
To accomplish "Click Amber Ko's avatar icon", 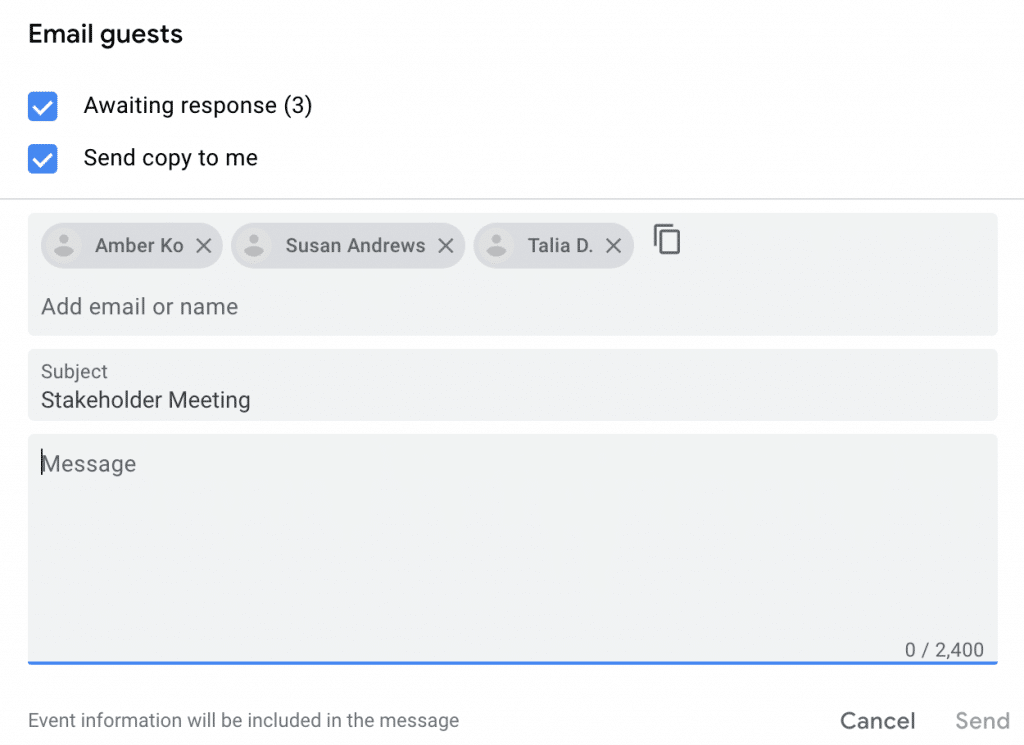I will tap(65, 246).
